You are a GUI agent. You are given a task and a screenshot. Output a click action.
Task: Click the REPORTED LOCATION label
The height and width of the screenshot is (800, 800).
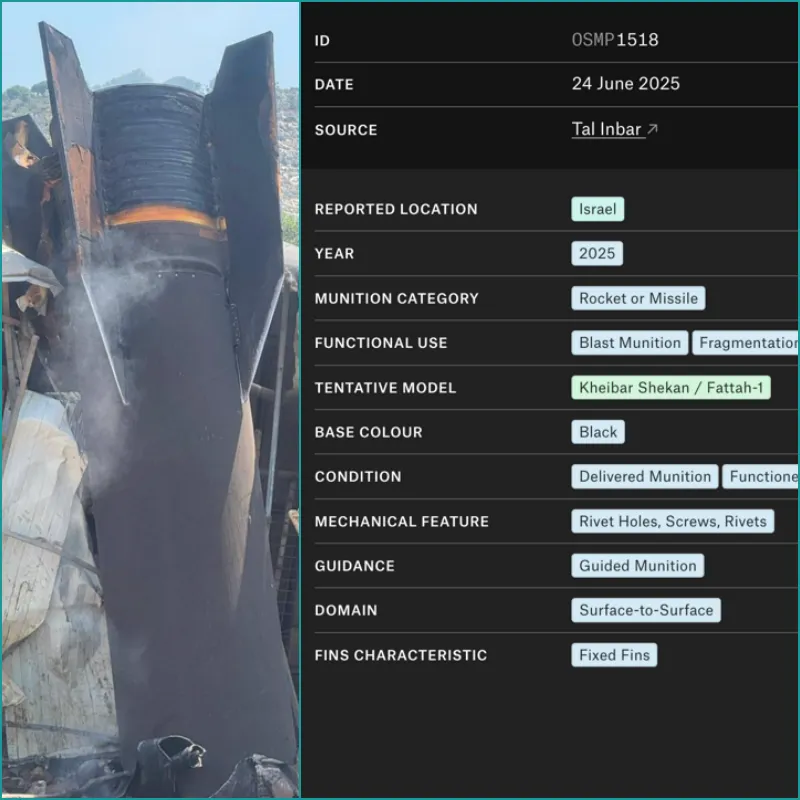[396, 209]
